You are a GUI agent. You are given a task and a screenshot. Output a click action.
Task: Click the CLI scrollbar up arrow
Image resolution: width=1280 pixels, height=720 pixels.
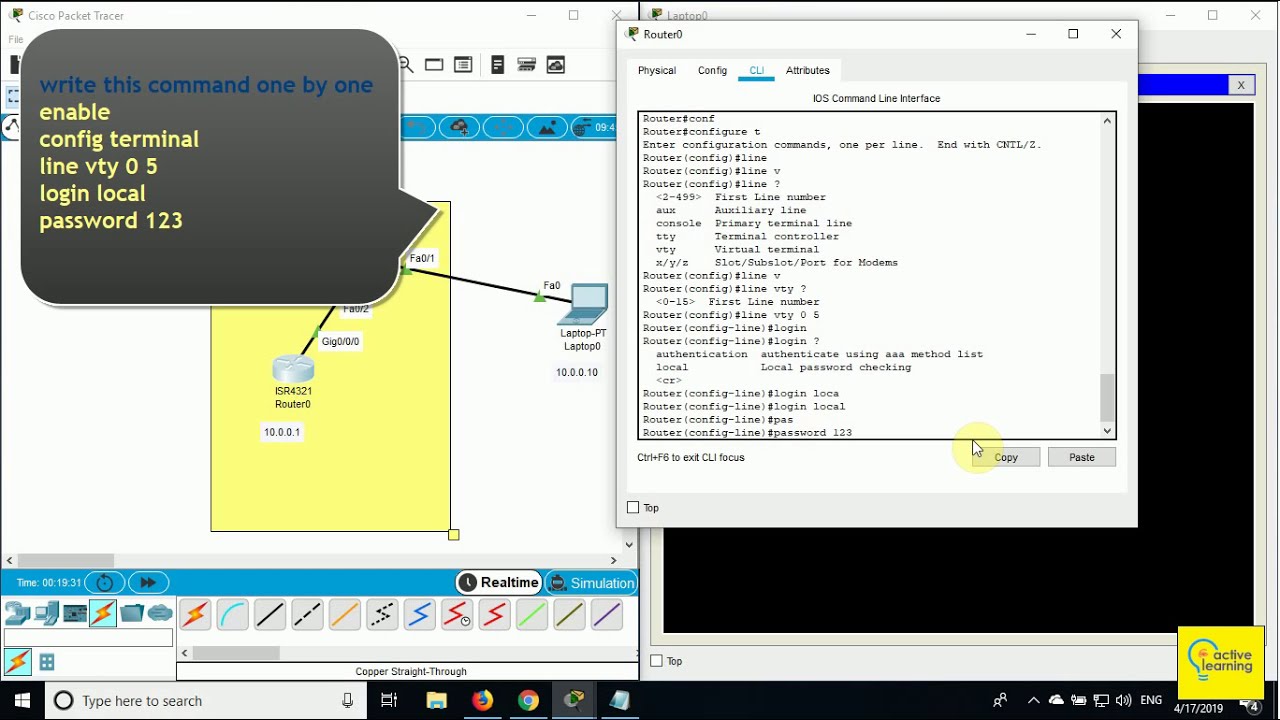(1107, 121)
